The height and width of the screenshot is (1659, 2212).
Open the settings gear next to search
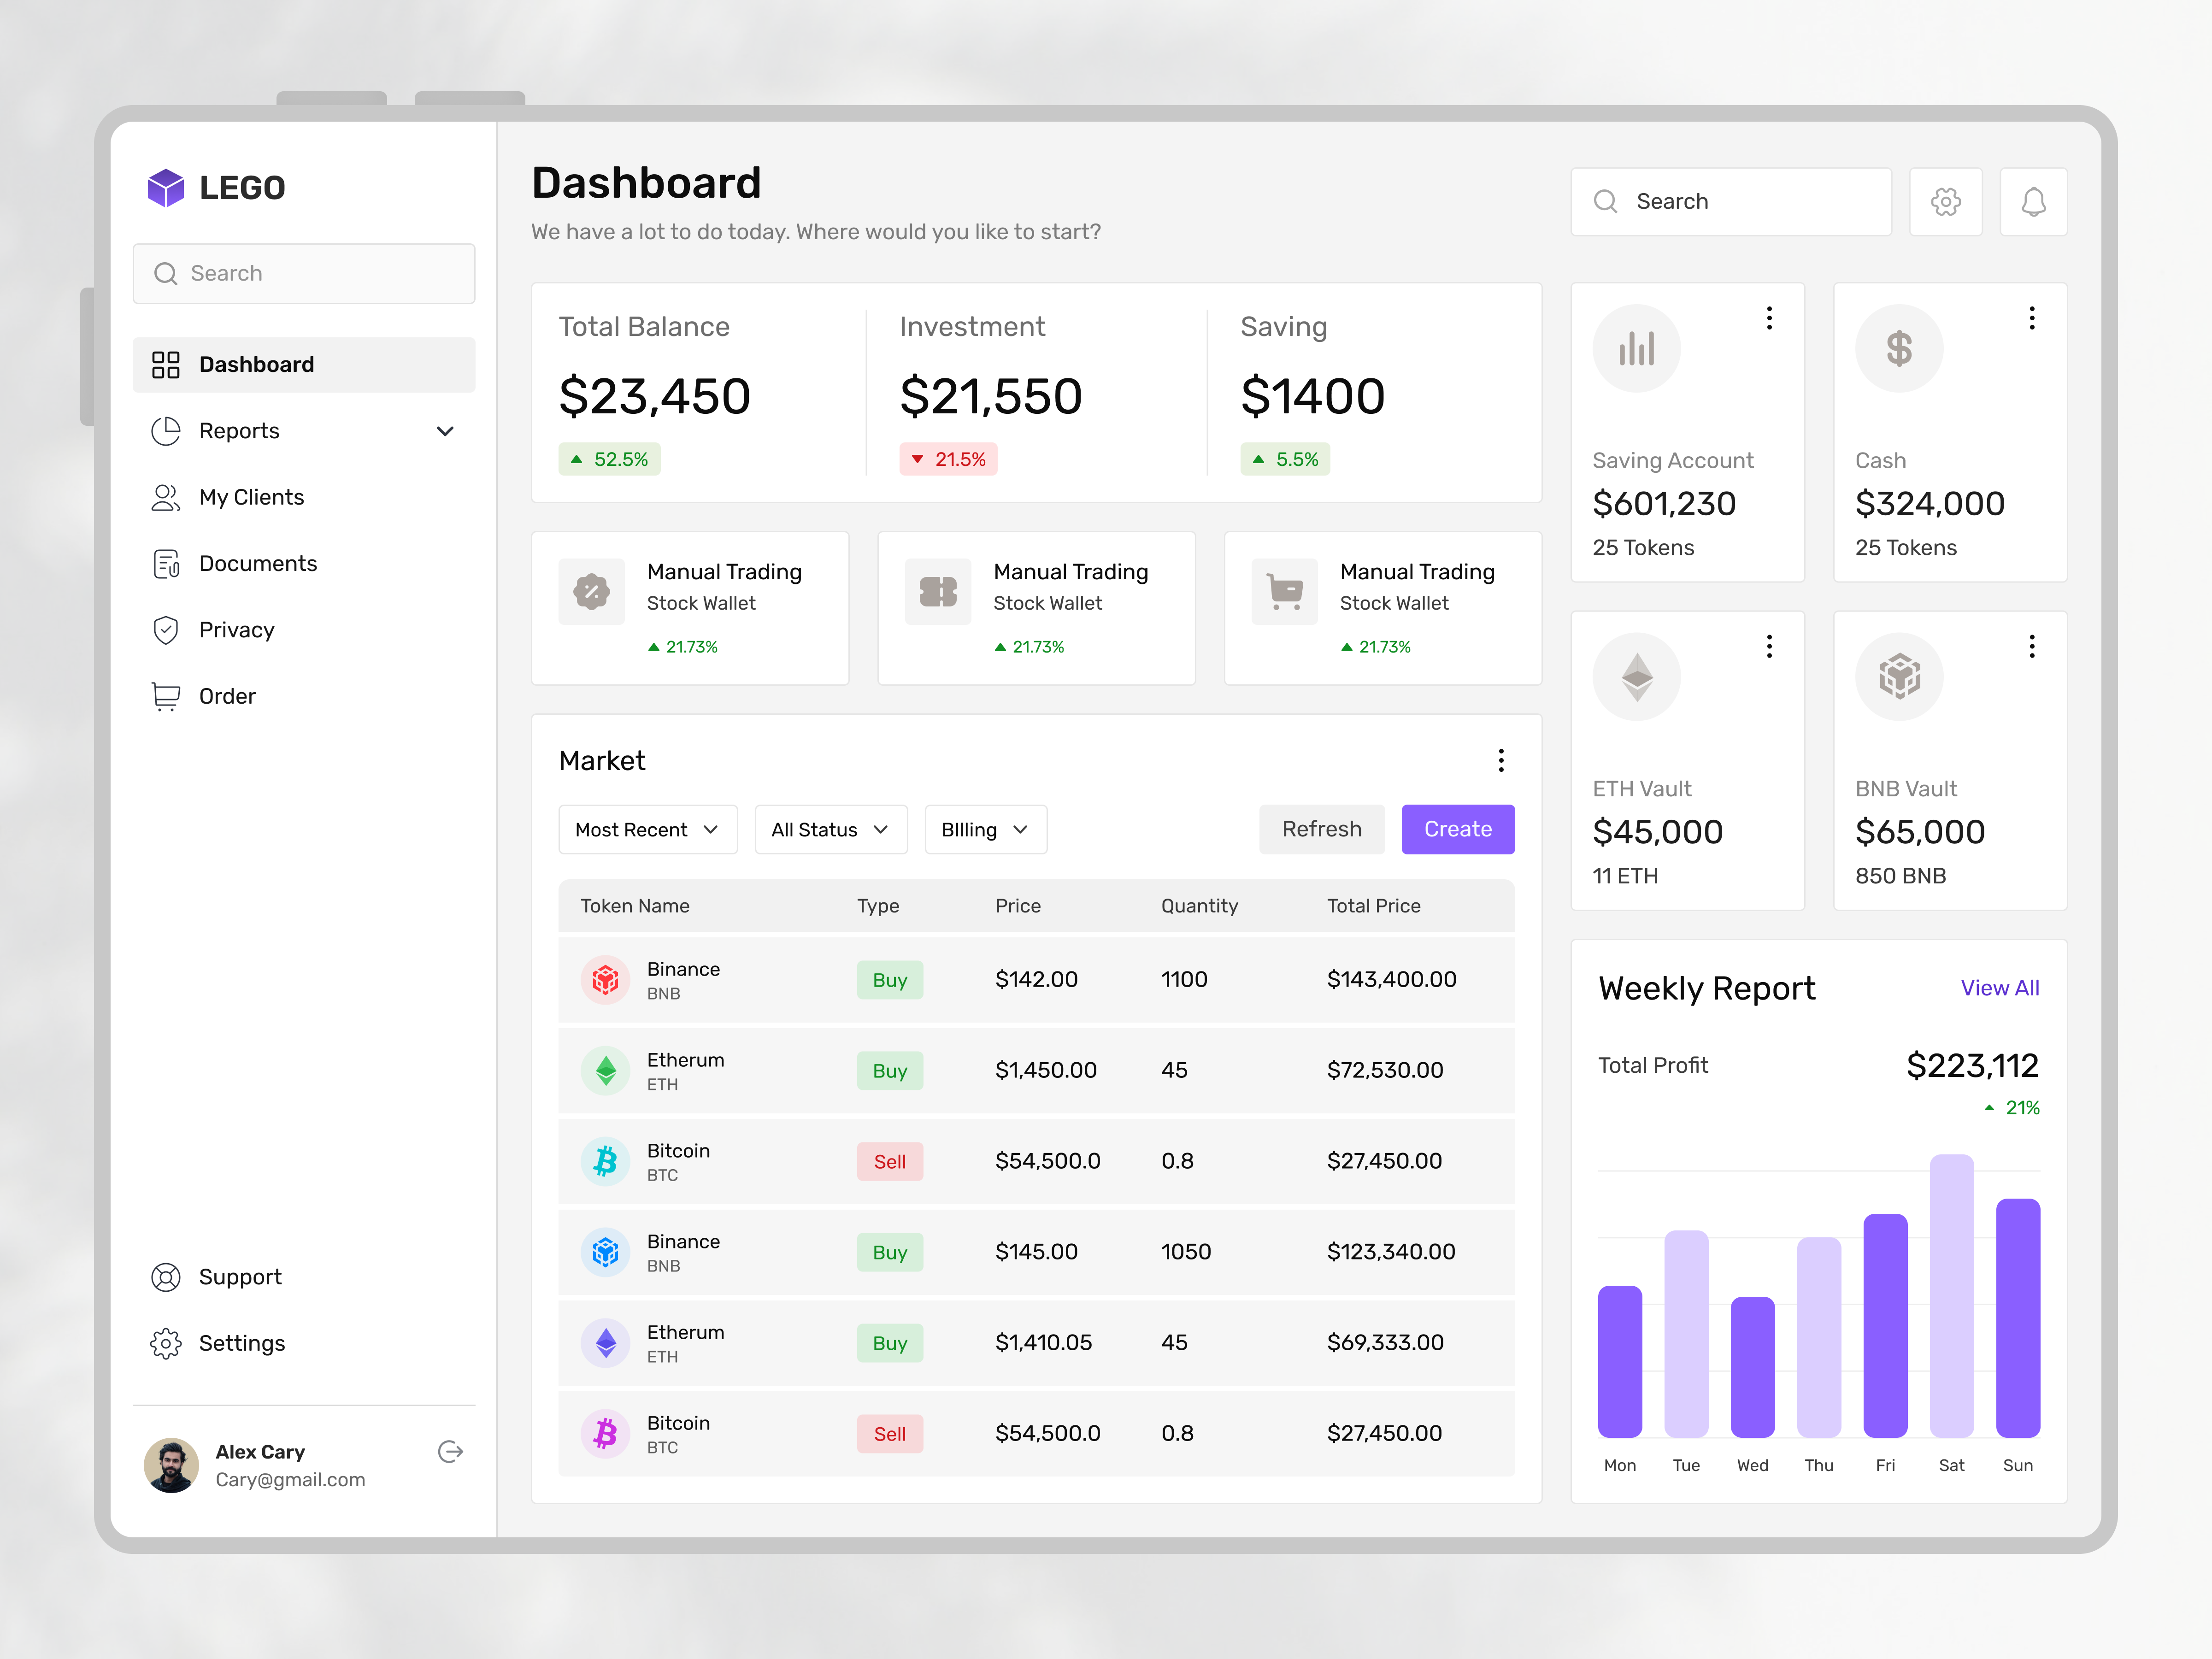point(1946,201)
